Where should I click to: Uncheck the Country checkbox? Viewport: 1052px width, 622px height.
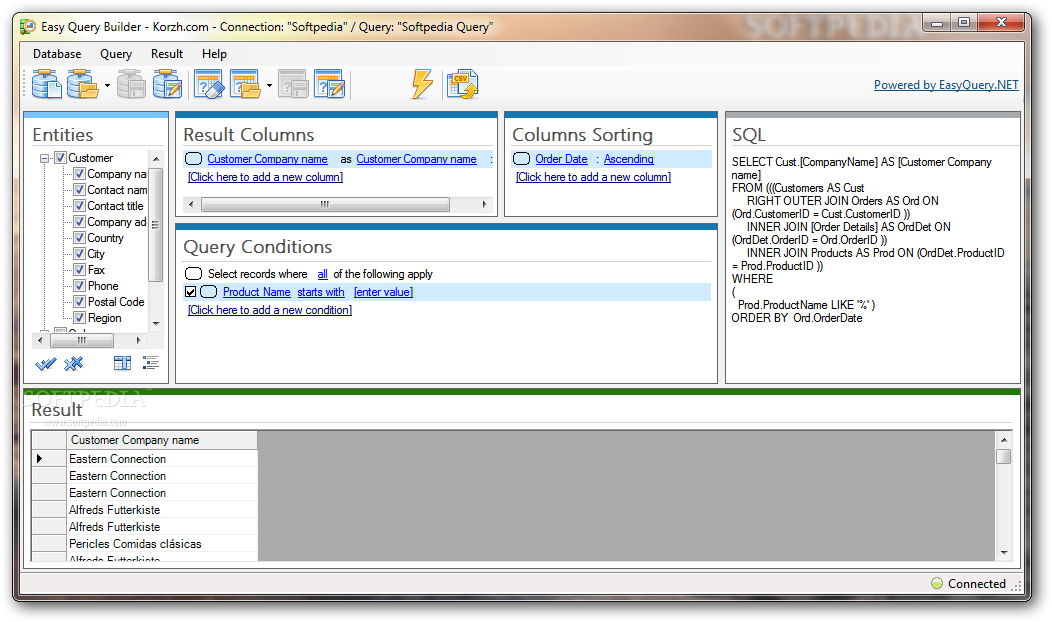pos(79,238)
